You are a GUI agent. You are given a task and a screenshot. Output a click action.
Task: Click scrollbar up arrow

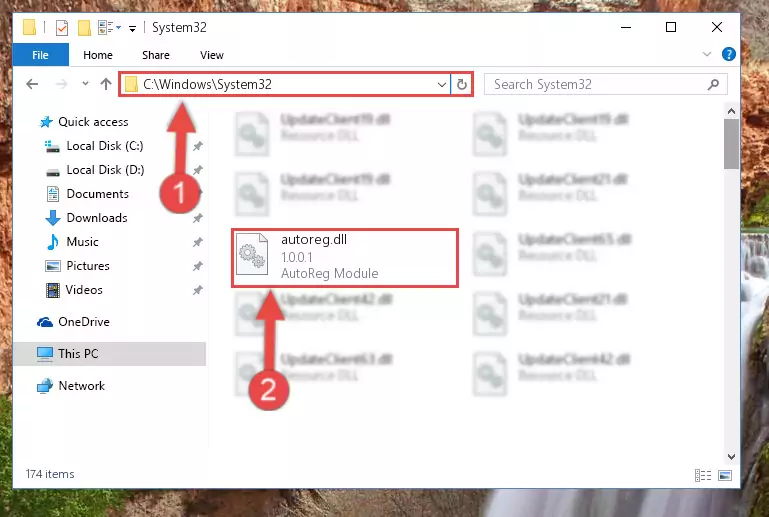coord(731,111)
